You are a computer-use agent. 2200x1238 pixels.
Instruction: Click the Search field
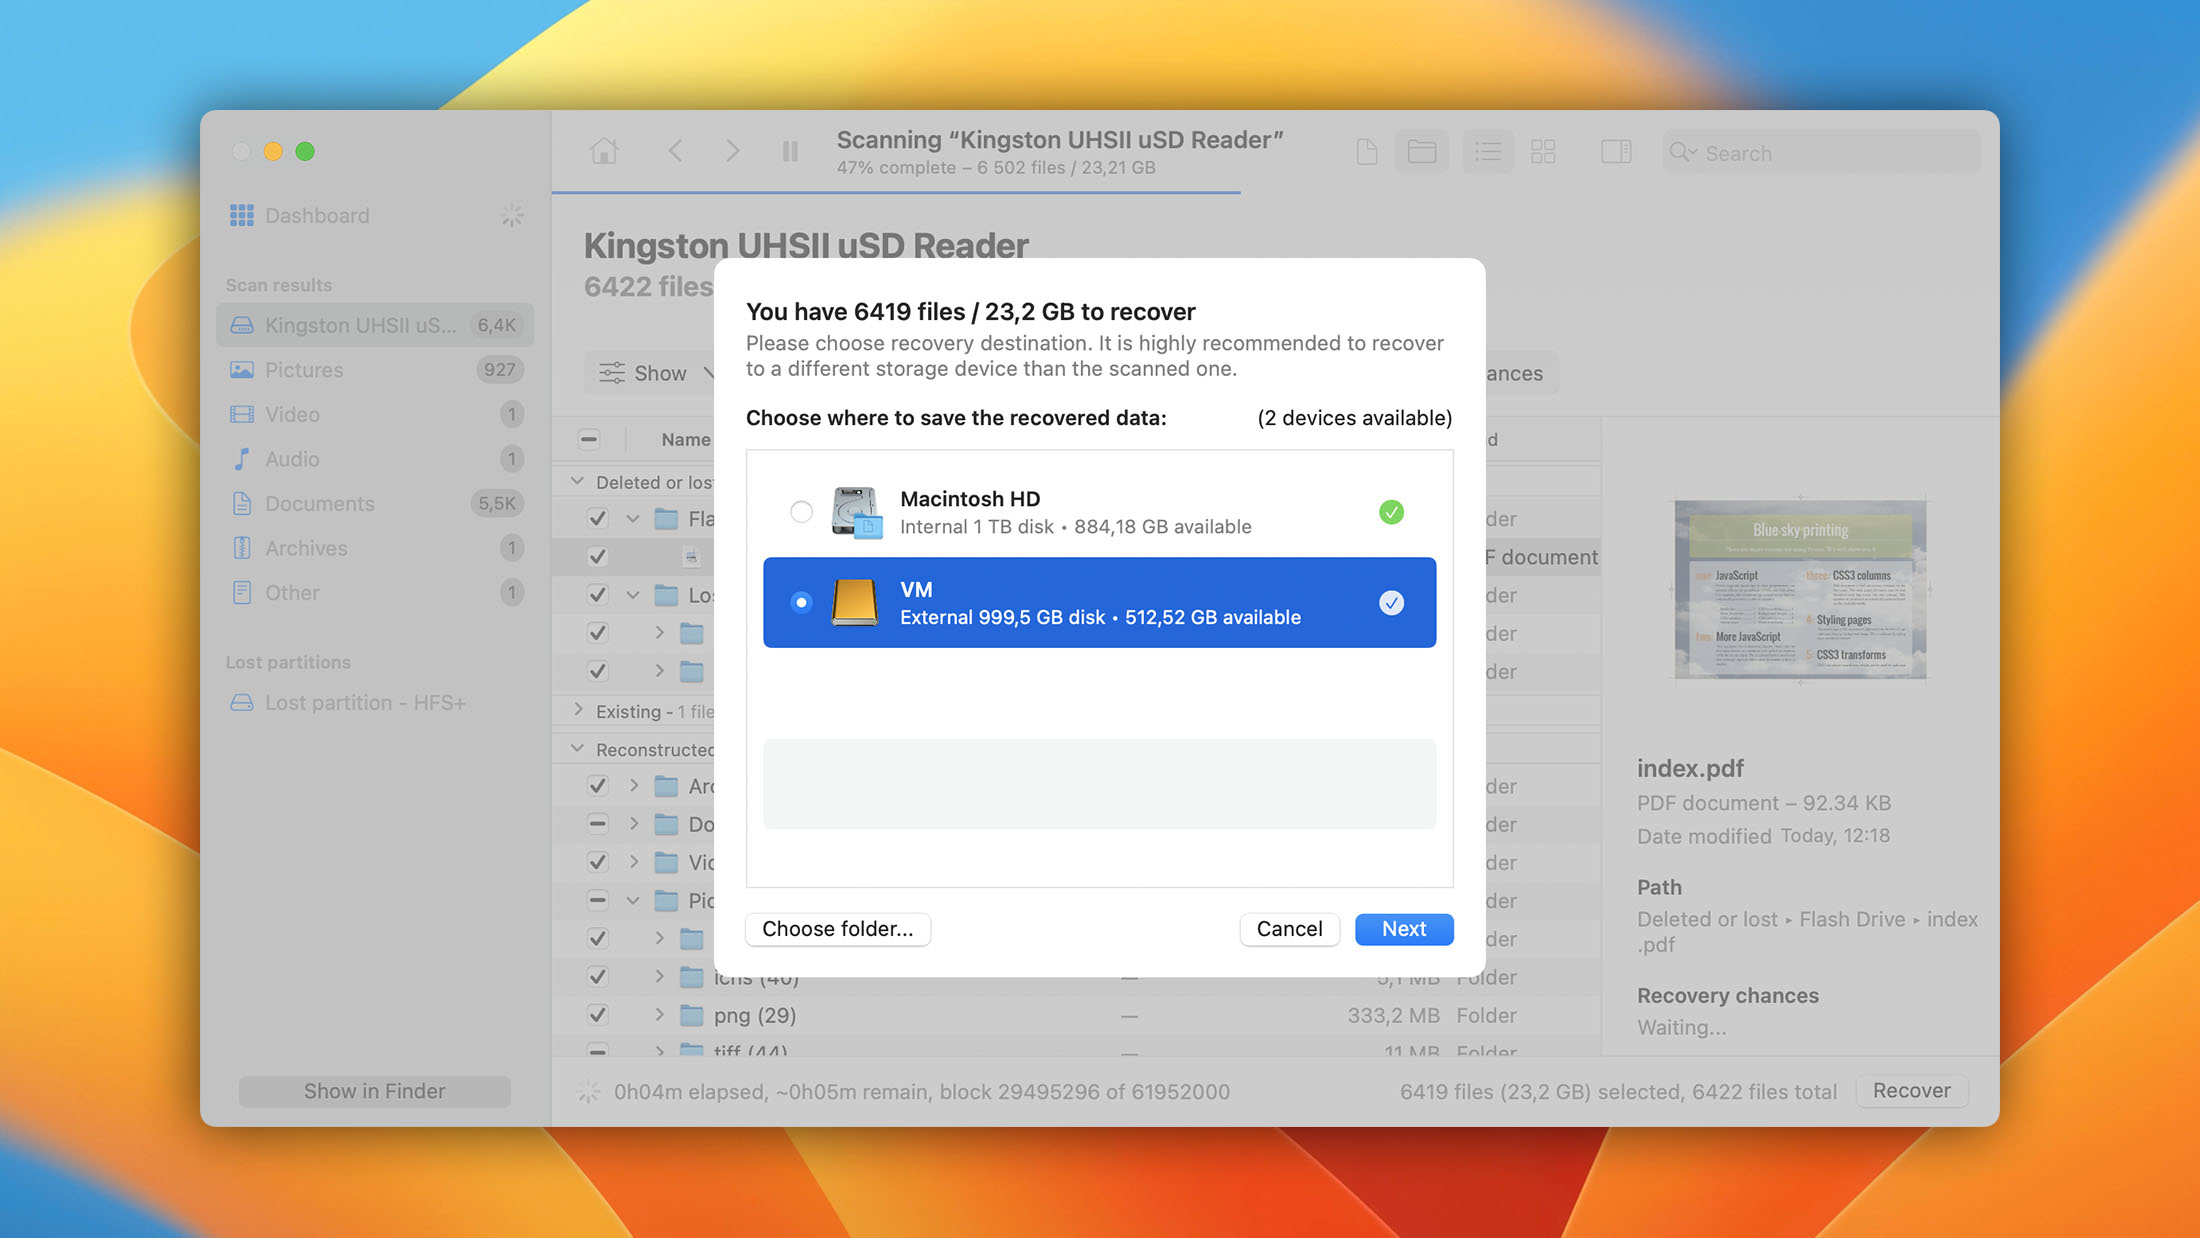(x=1821, y=153)
